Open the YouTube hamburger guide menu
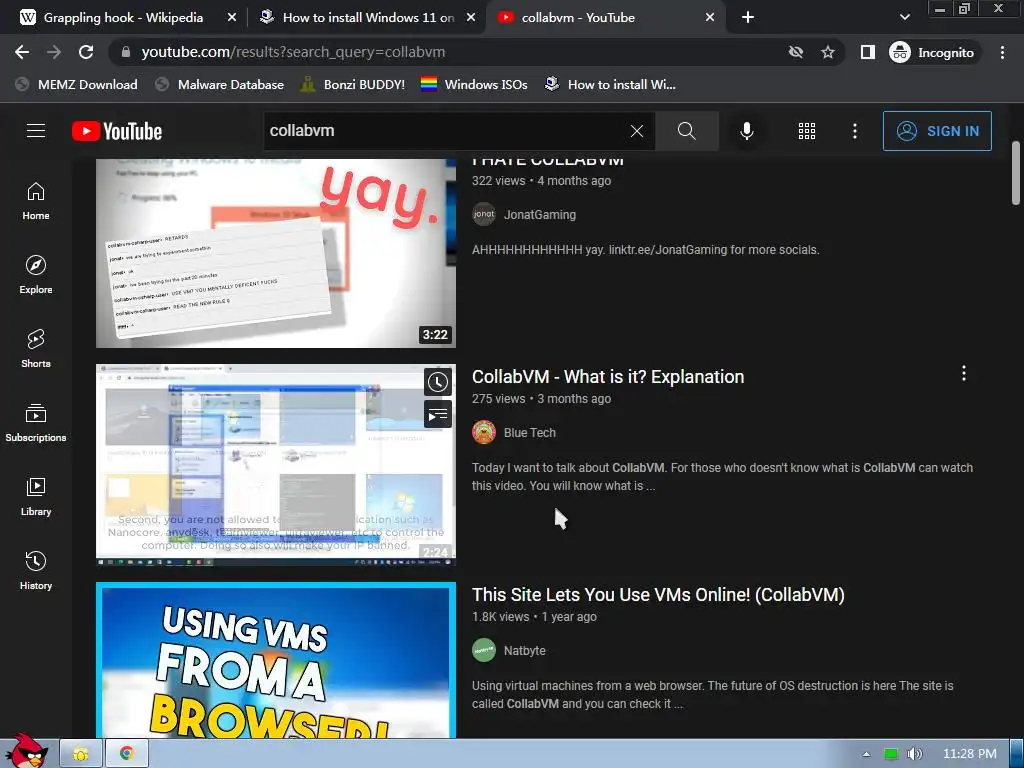This screenshot has height=768, width=1024. pyautogui.click(x=36, y=131)
